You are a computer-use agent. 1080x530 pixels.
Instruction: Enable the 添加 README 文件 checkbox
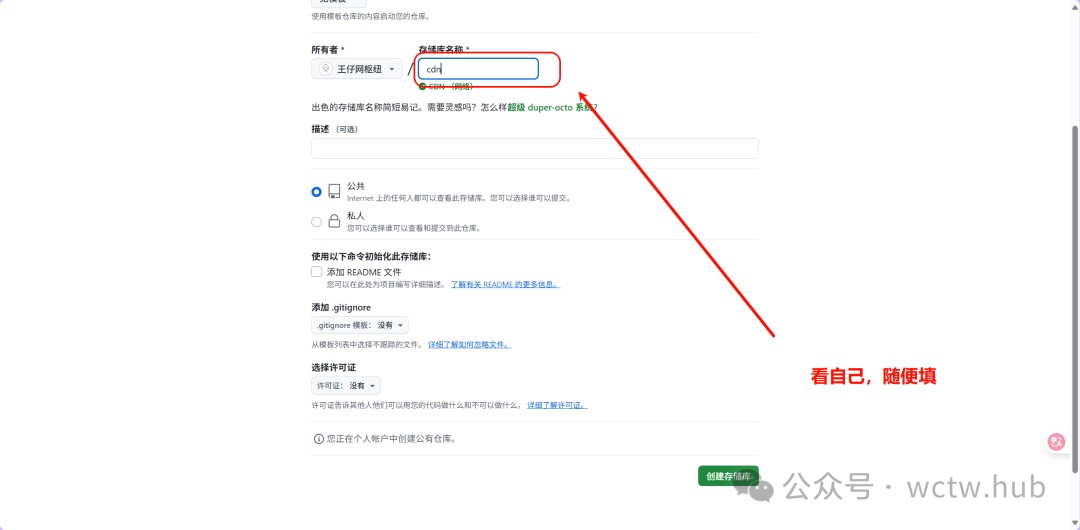coord(316,272)
